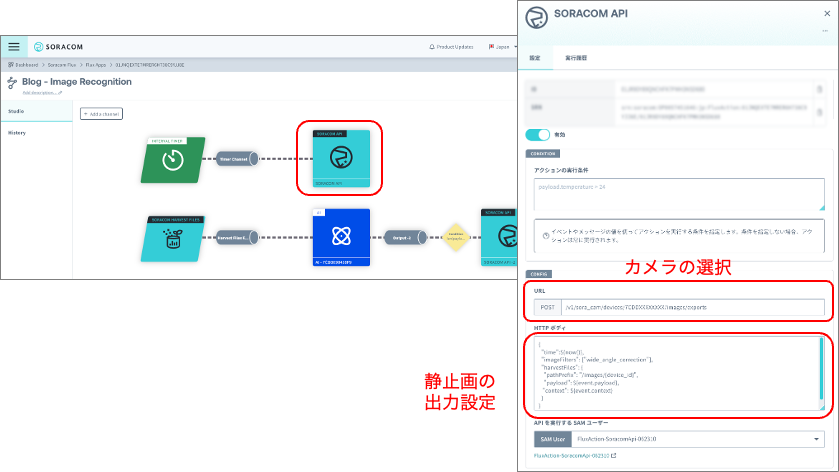
Task: Select the Output channel connector
Action: coord(406,238)
